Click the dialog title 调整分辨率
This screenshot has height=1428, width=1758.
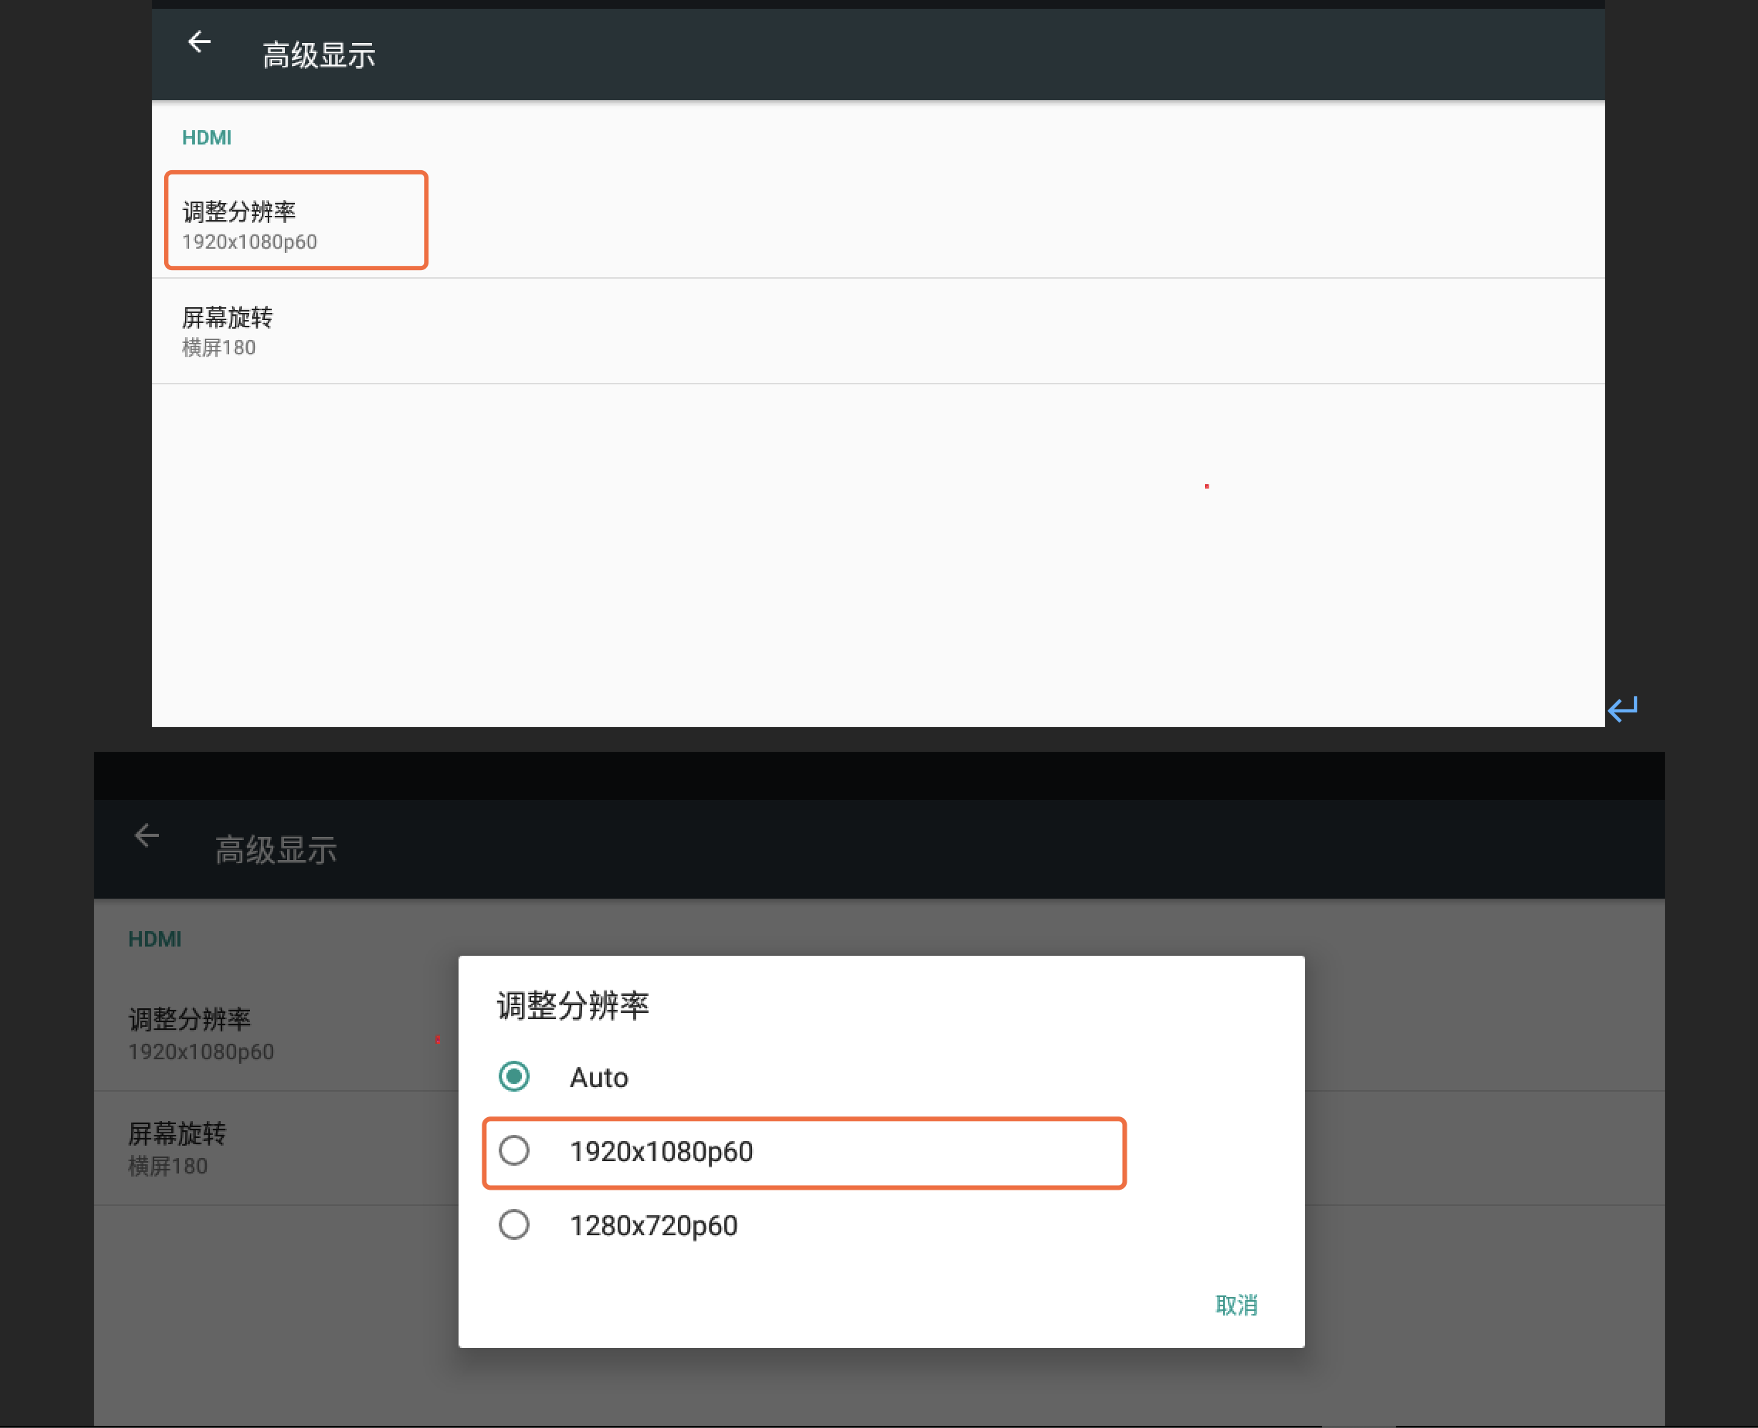(x=572, y=1006)
